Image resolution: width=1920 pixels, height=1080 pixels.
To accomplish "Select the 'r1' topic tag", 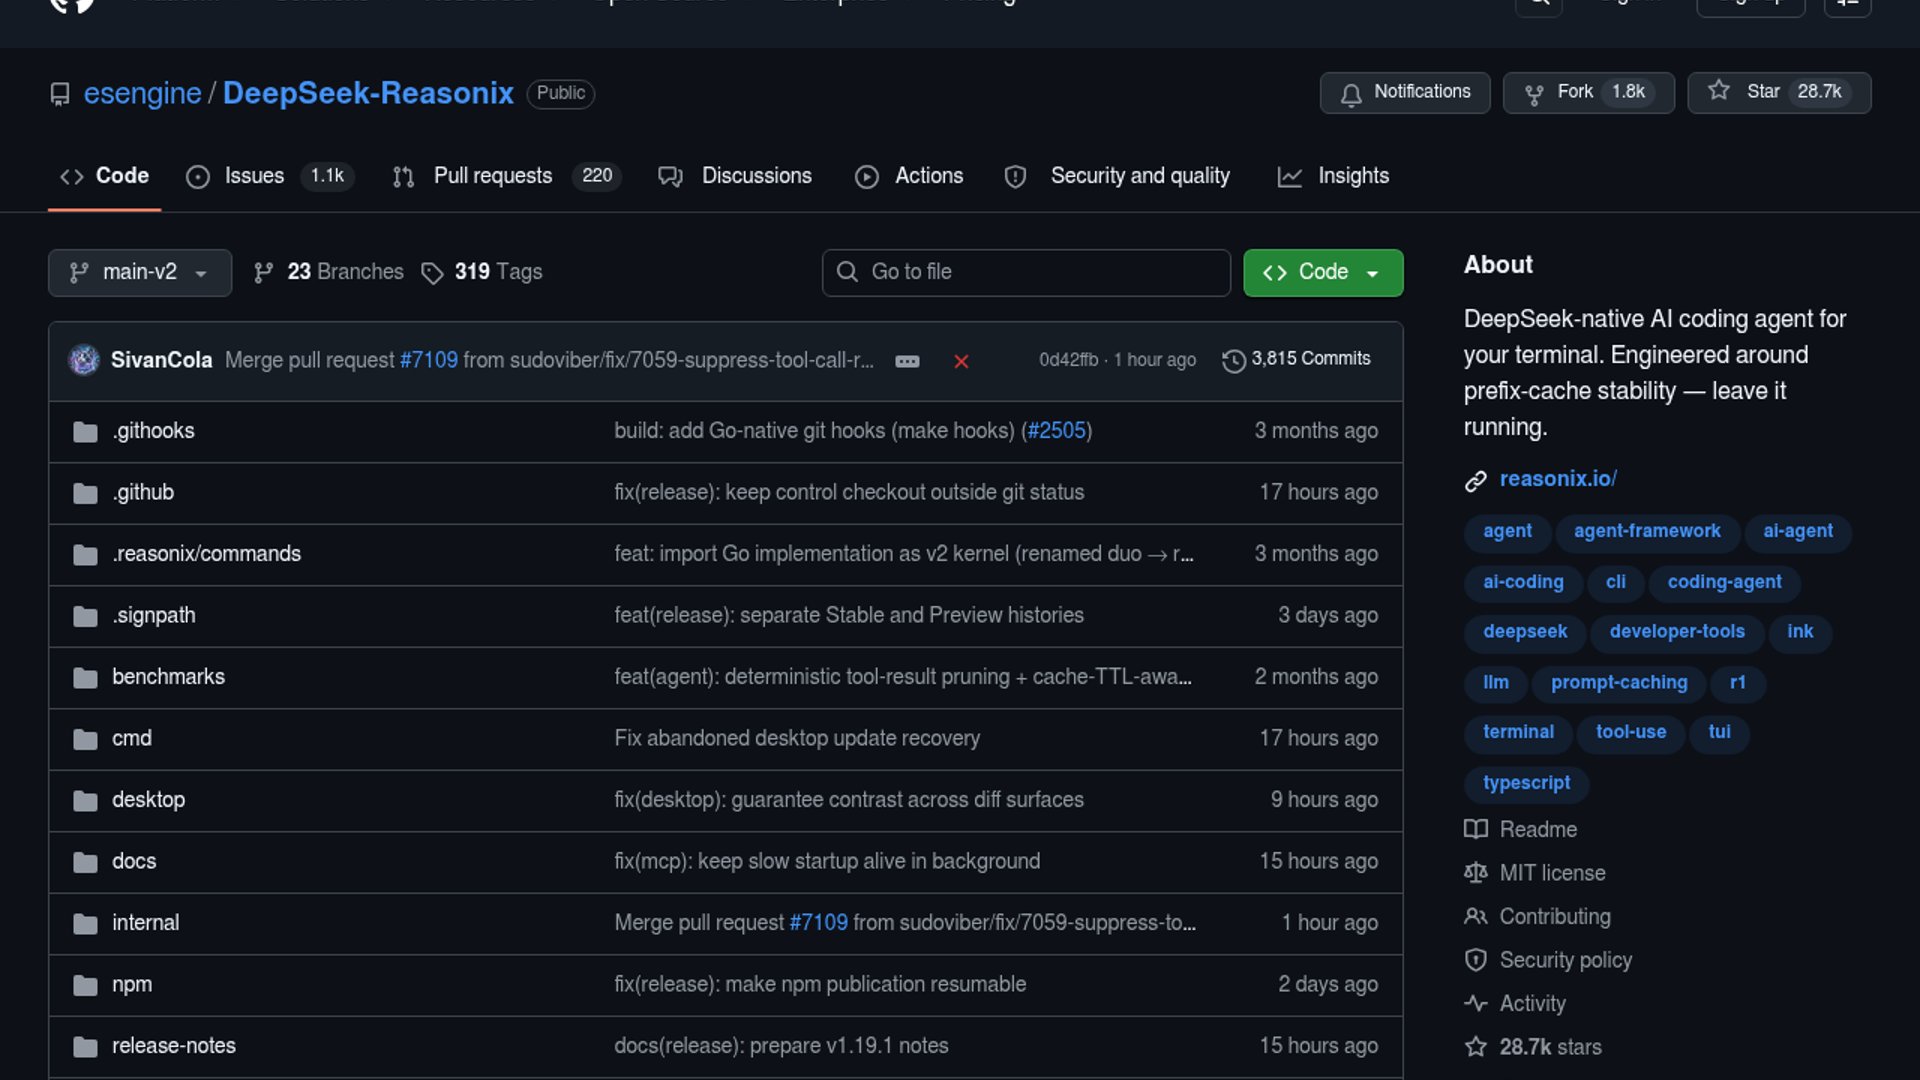I will point(1738,683).
